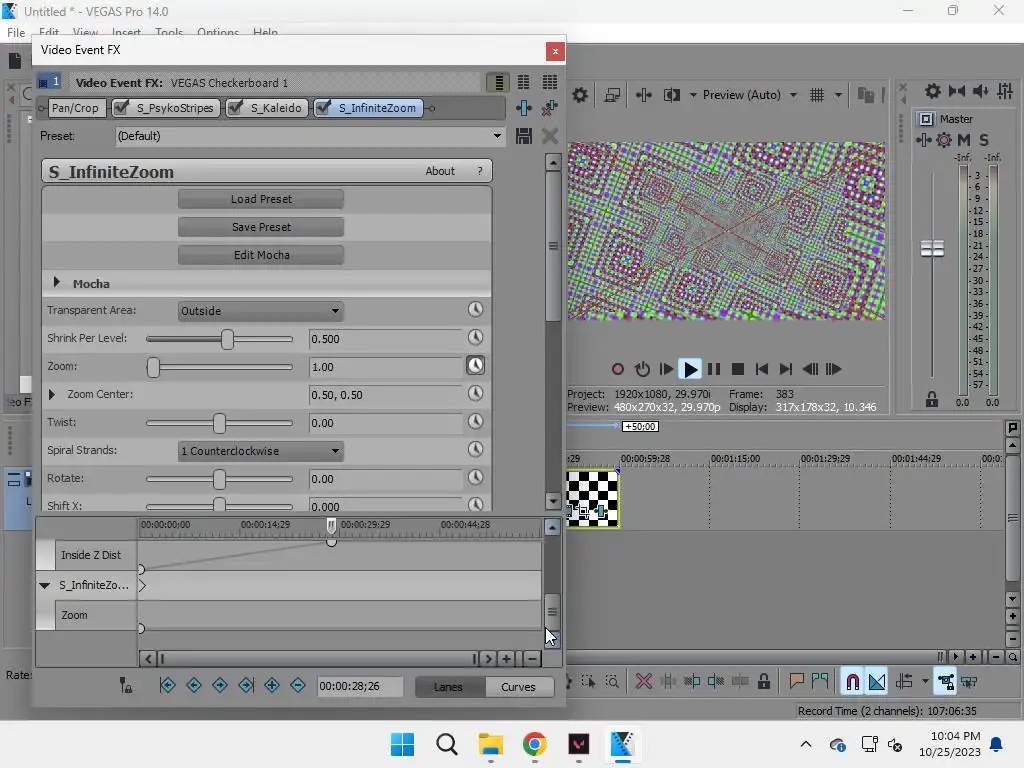Delete the current preset with X
This screenshot has height=768, width=1024.
550,136
